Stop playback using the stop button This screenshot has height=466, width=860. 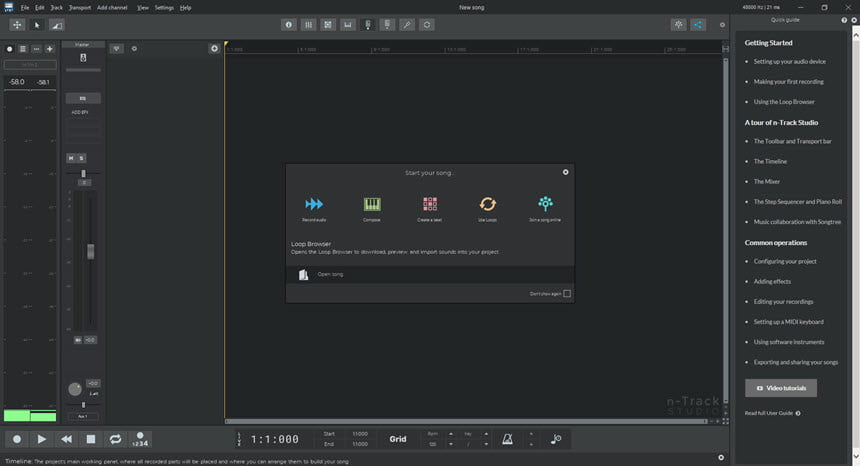[91, 439]
